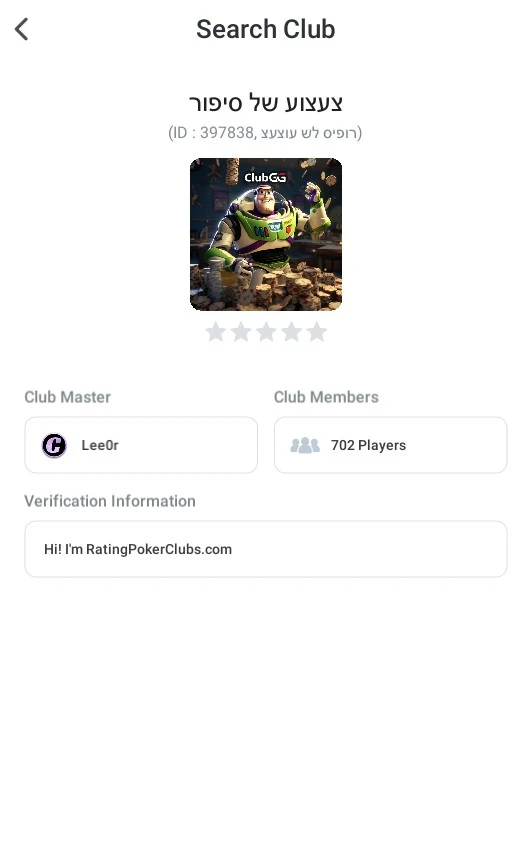Viewport: 531px width, 866px height.
Task: Tap the ClubGG logo on the avatar
Action: (x=265, y=177)
